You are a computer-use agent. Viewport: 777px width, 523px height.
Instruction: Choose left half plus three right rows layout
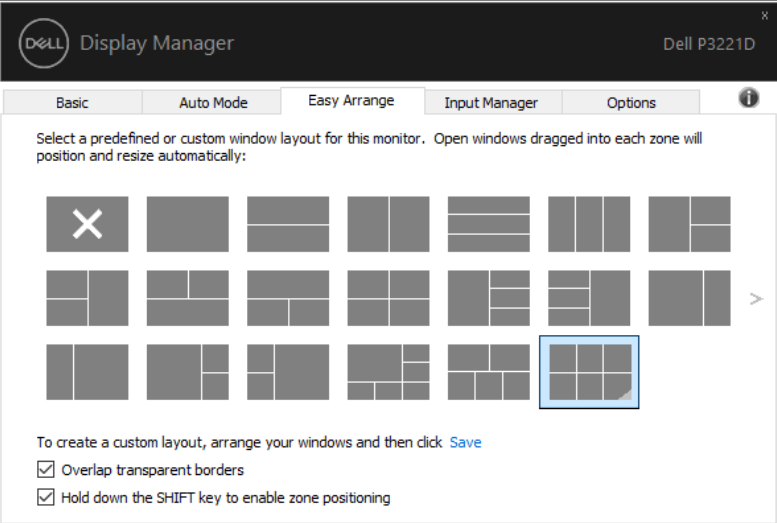pyautogui.click(x=489, y=298)
